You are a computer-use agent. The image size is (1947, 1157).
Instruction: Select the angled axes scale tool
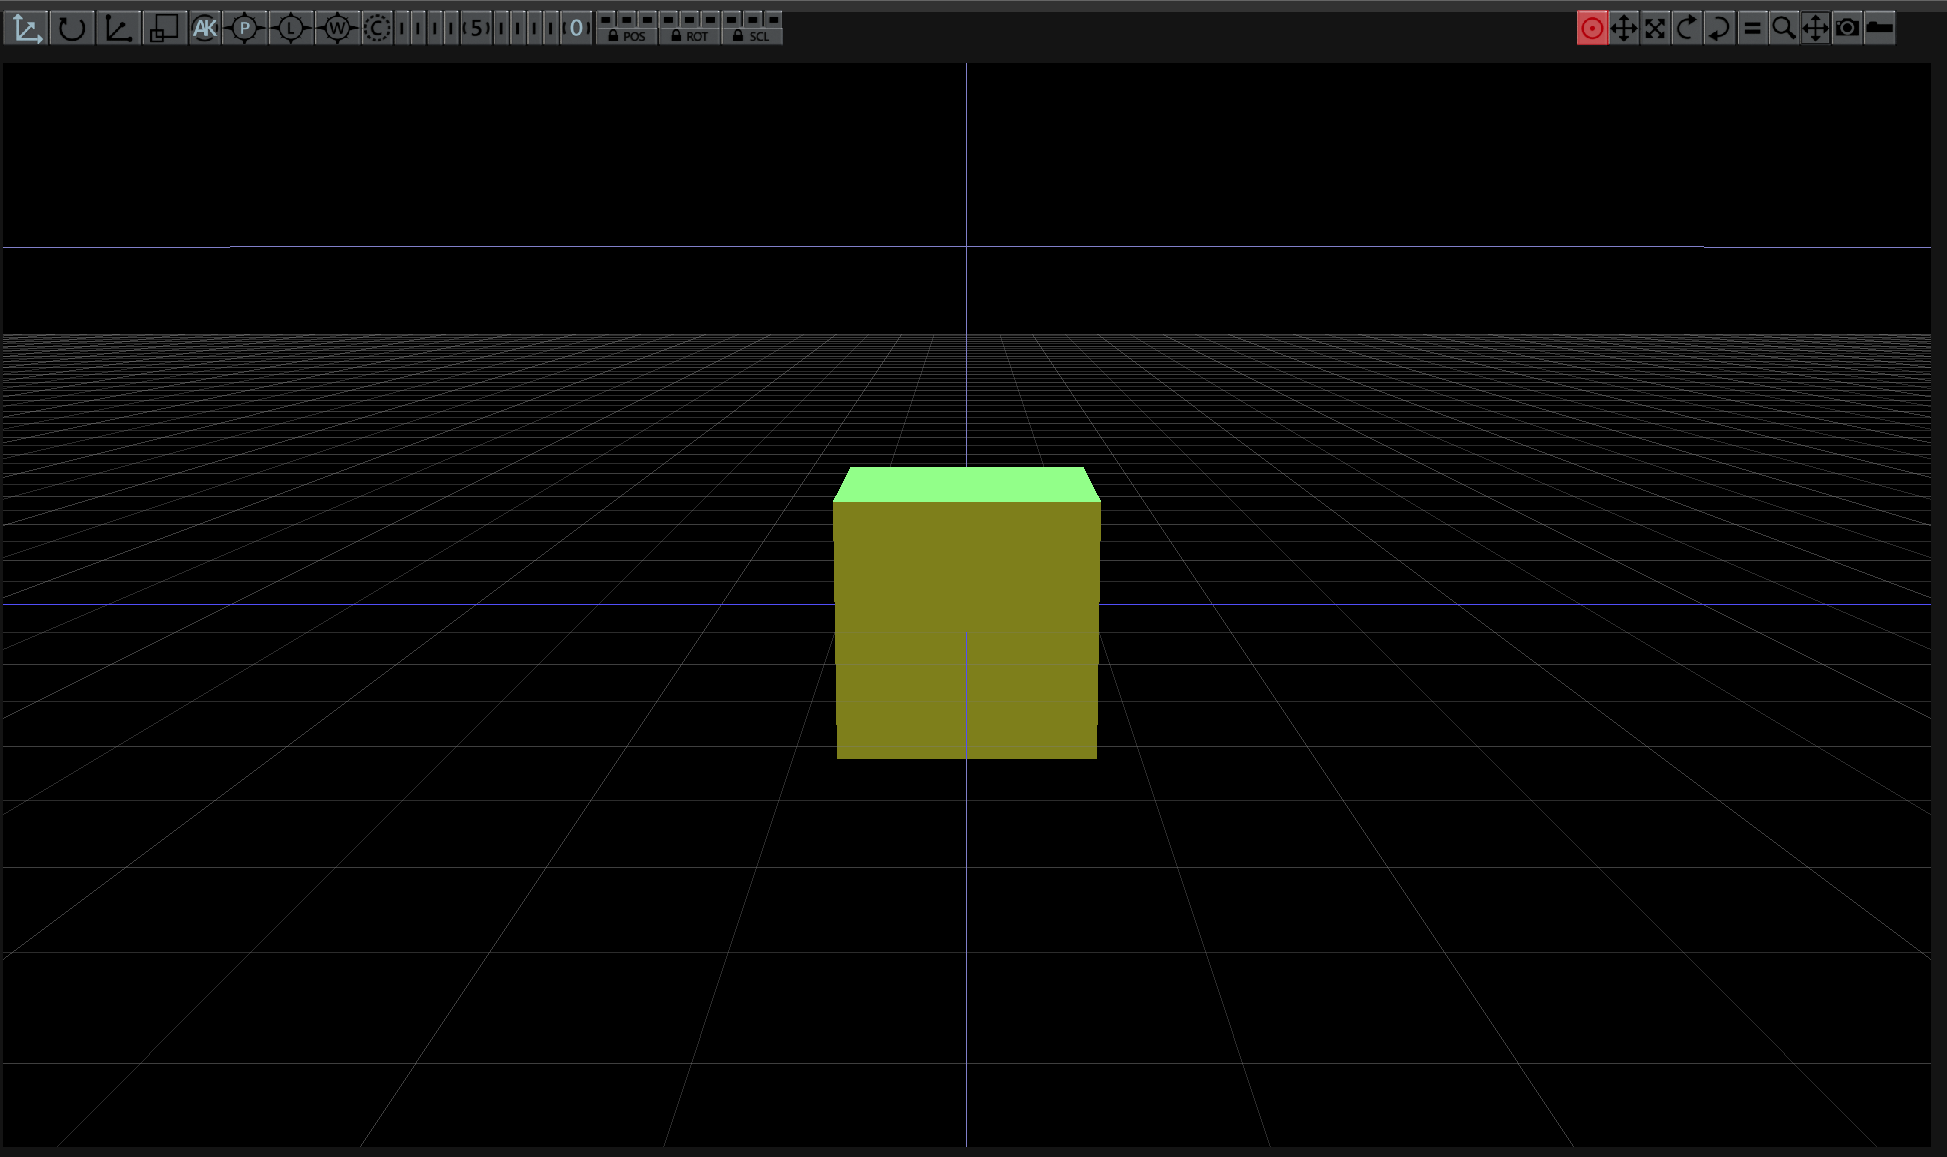coord(118,28)
